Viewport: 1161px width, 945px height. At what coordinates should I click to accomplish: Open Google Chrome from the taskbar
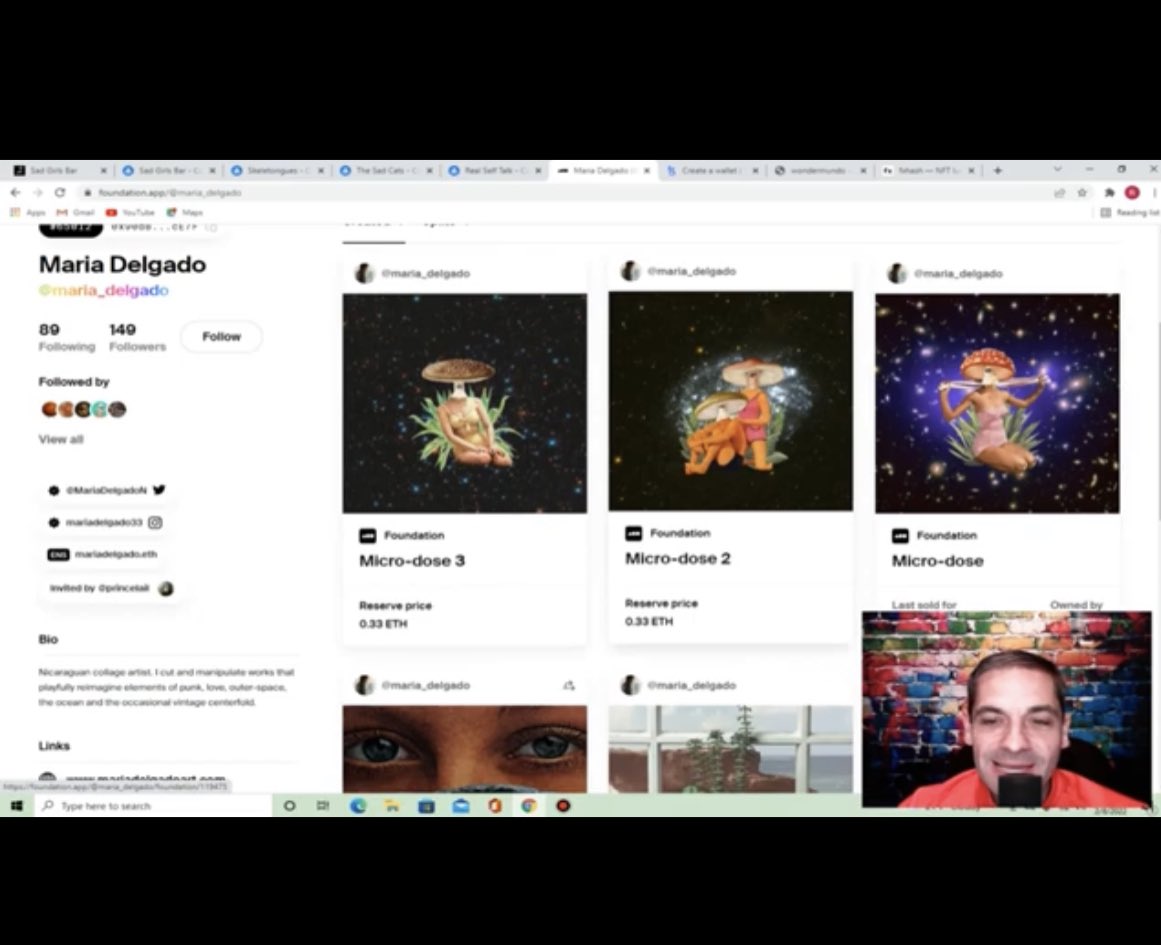click(x=529, y=806)
